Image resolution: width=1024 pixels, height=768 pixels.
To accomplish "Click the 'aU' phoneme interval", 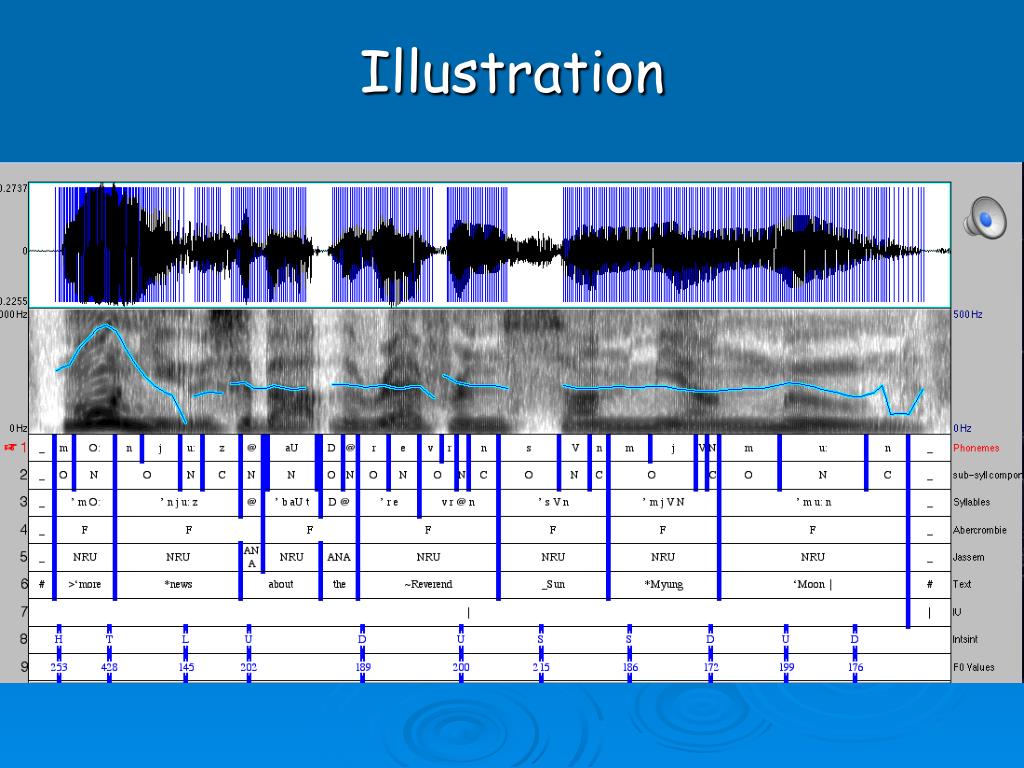I will (291, 448).
